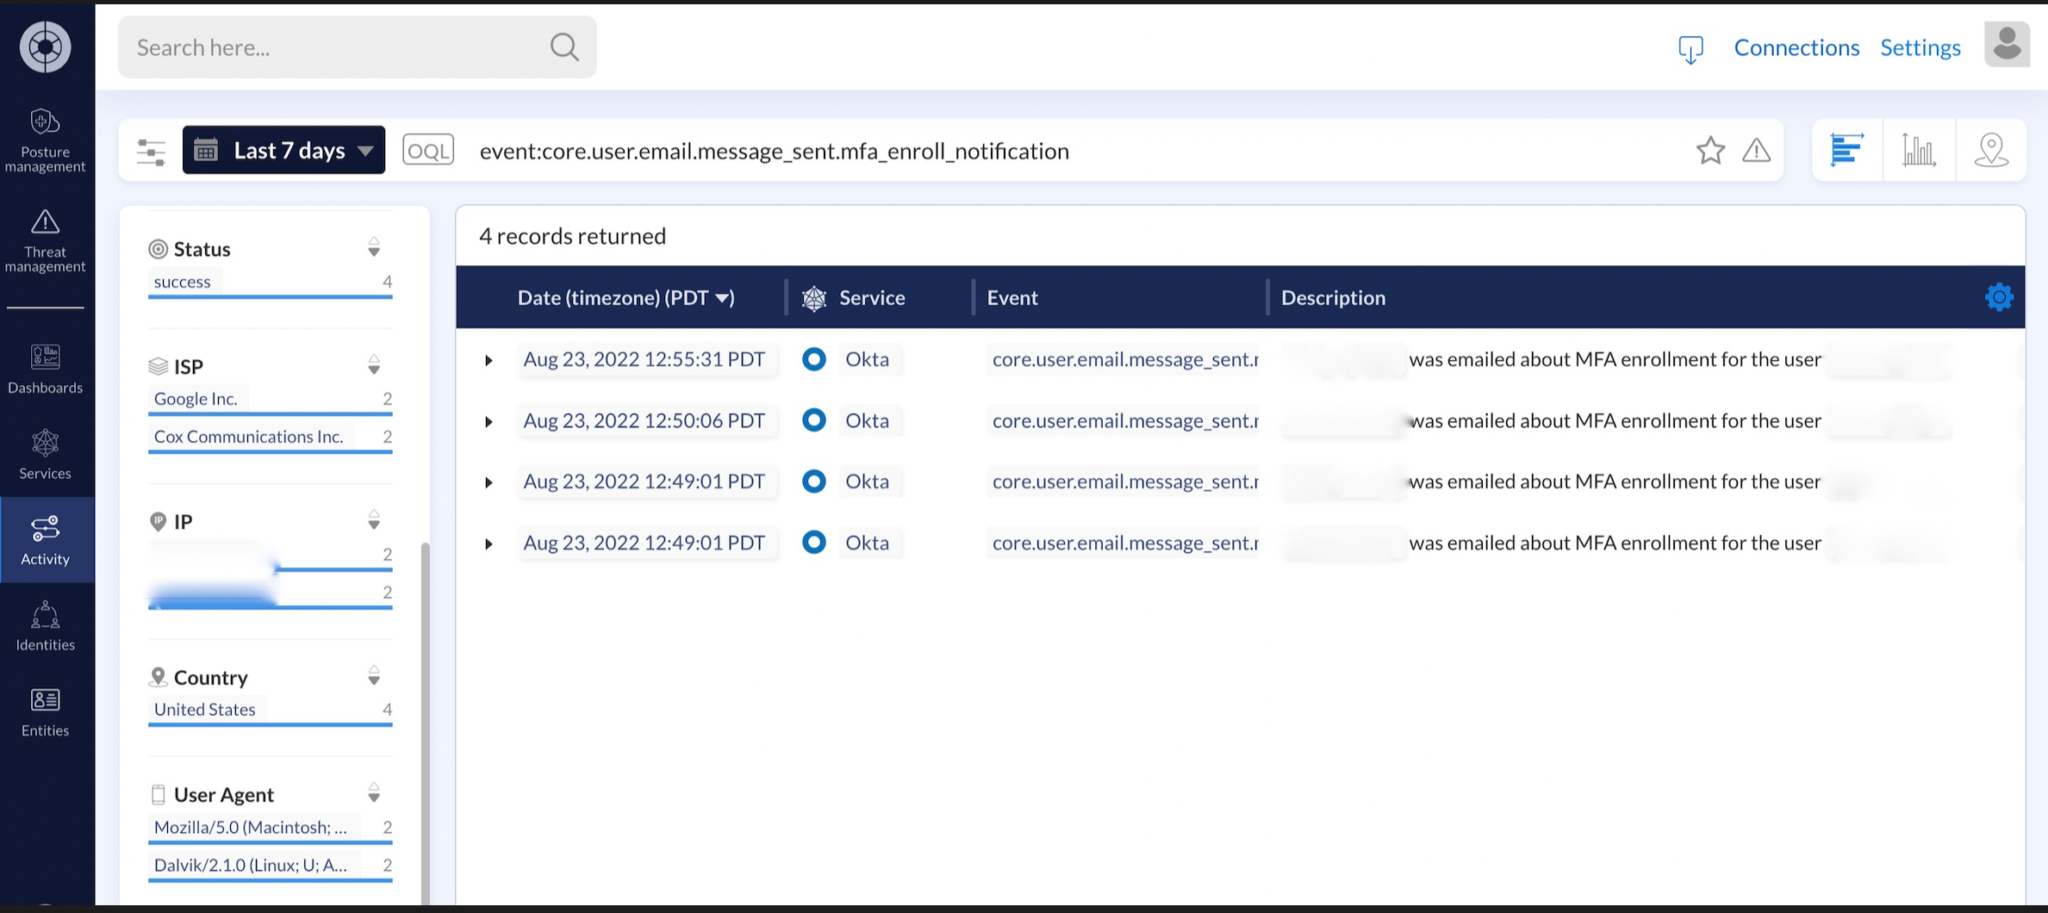Open the PDT timezone dropdown in Date header

[700, 298]
